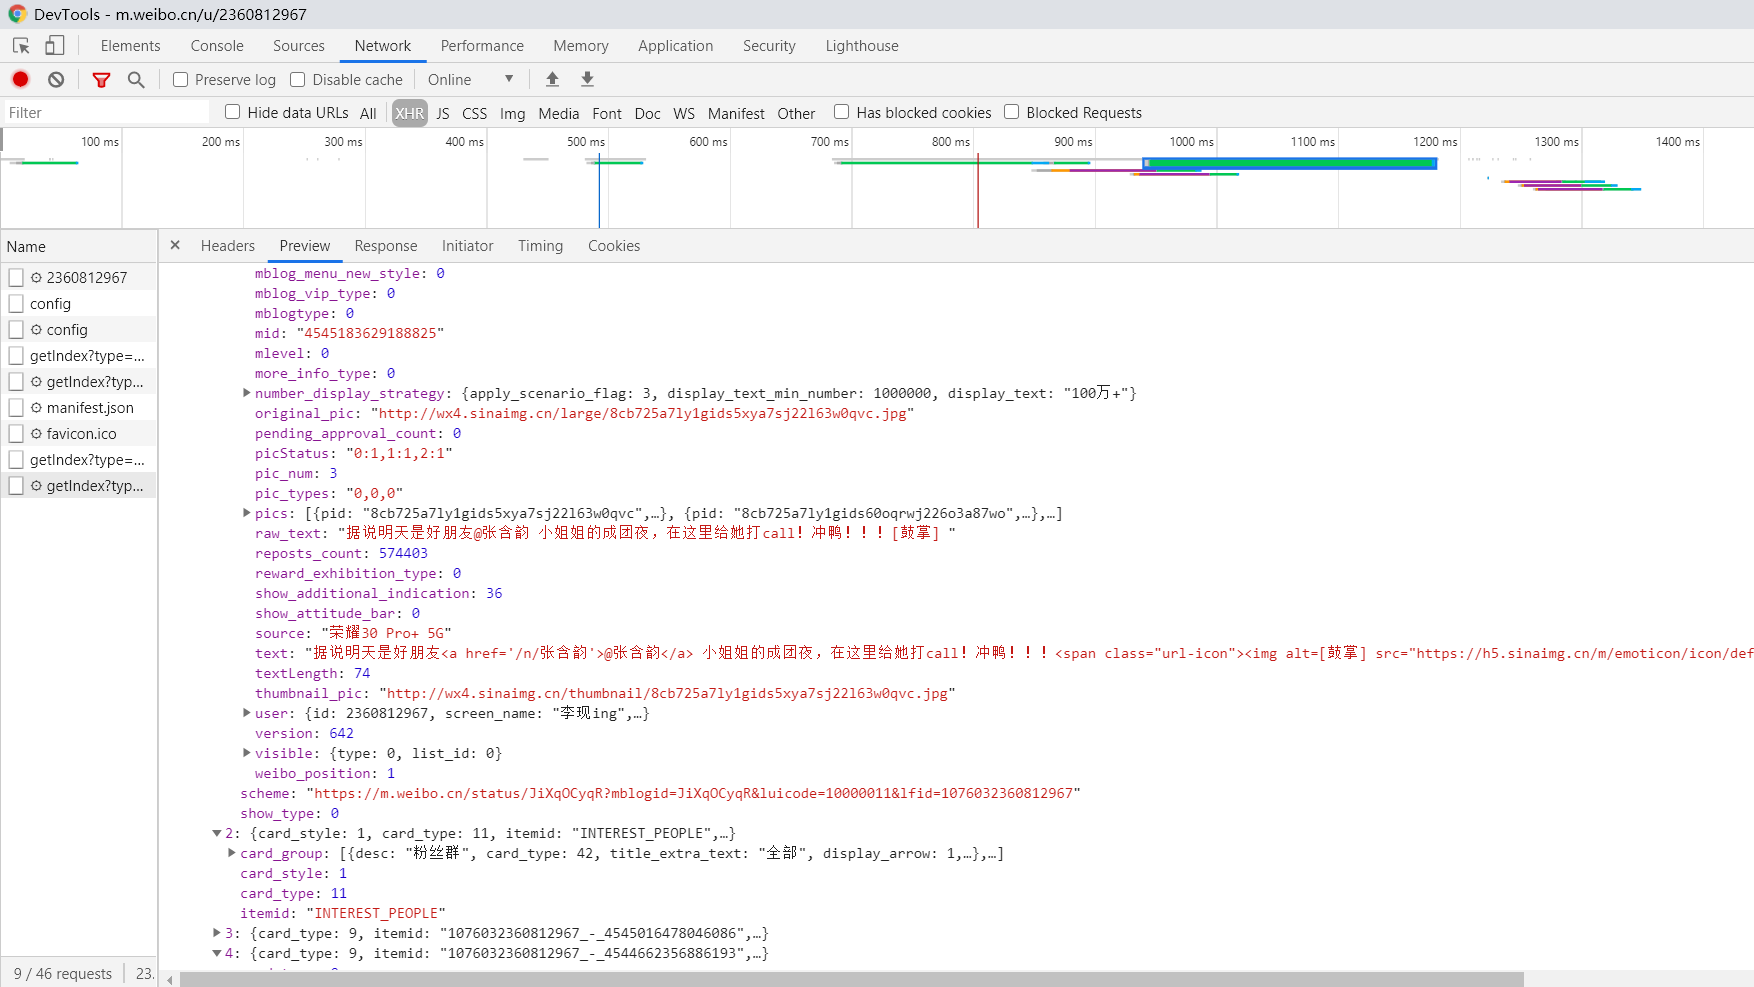This screenshot has width=1754, height=987.
Task: Collapse card item 4
Action: point(216,953)
